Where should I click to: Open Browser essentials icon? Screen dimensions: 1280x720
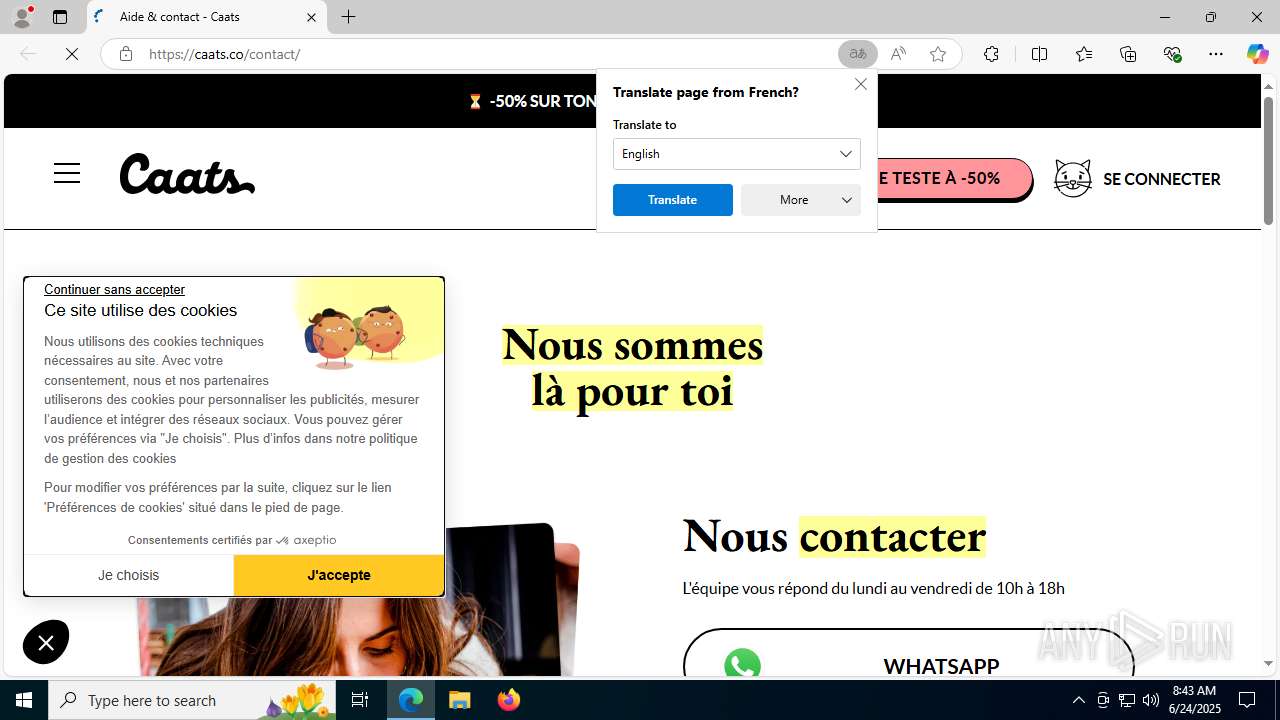[1173, 54]
